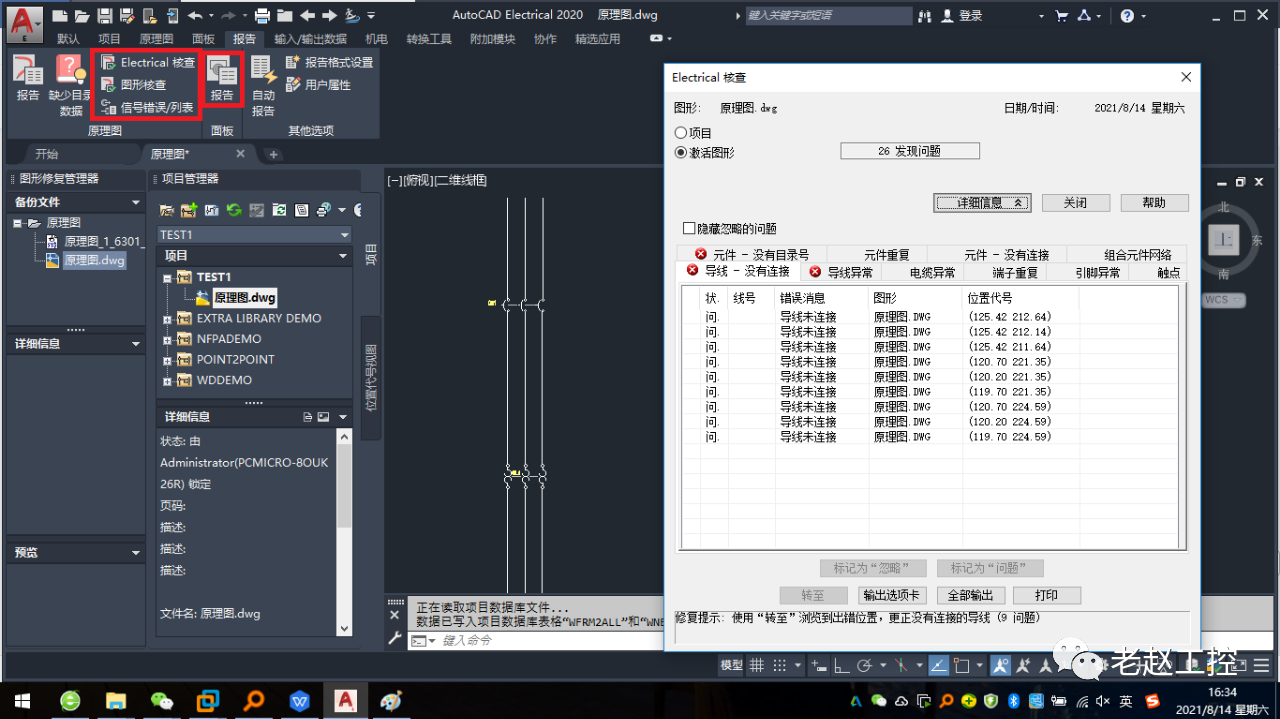Click the publish/plot icon in Project Manager
The width and height of the screenshot is (1280, 719).
click(323, 210)
